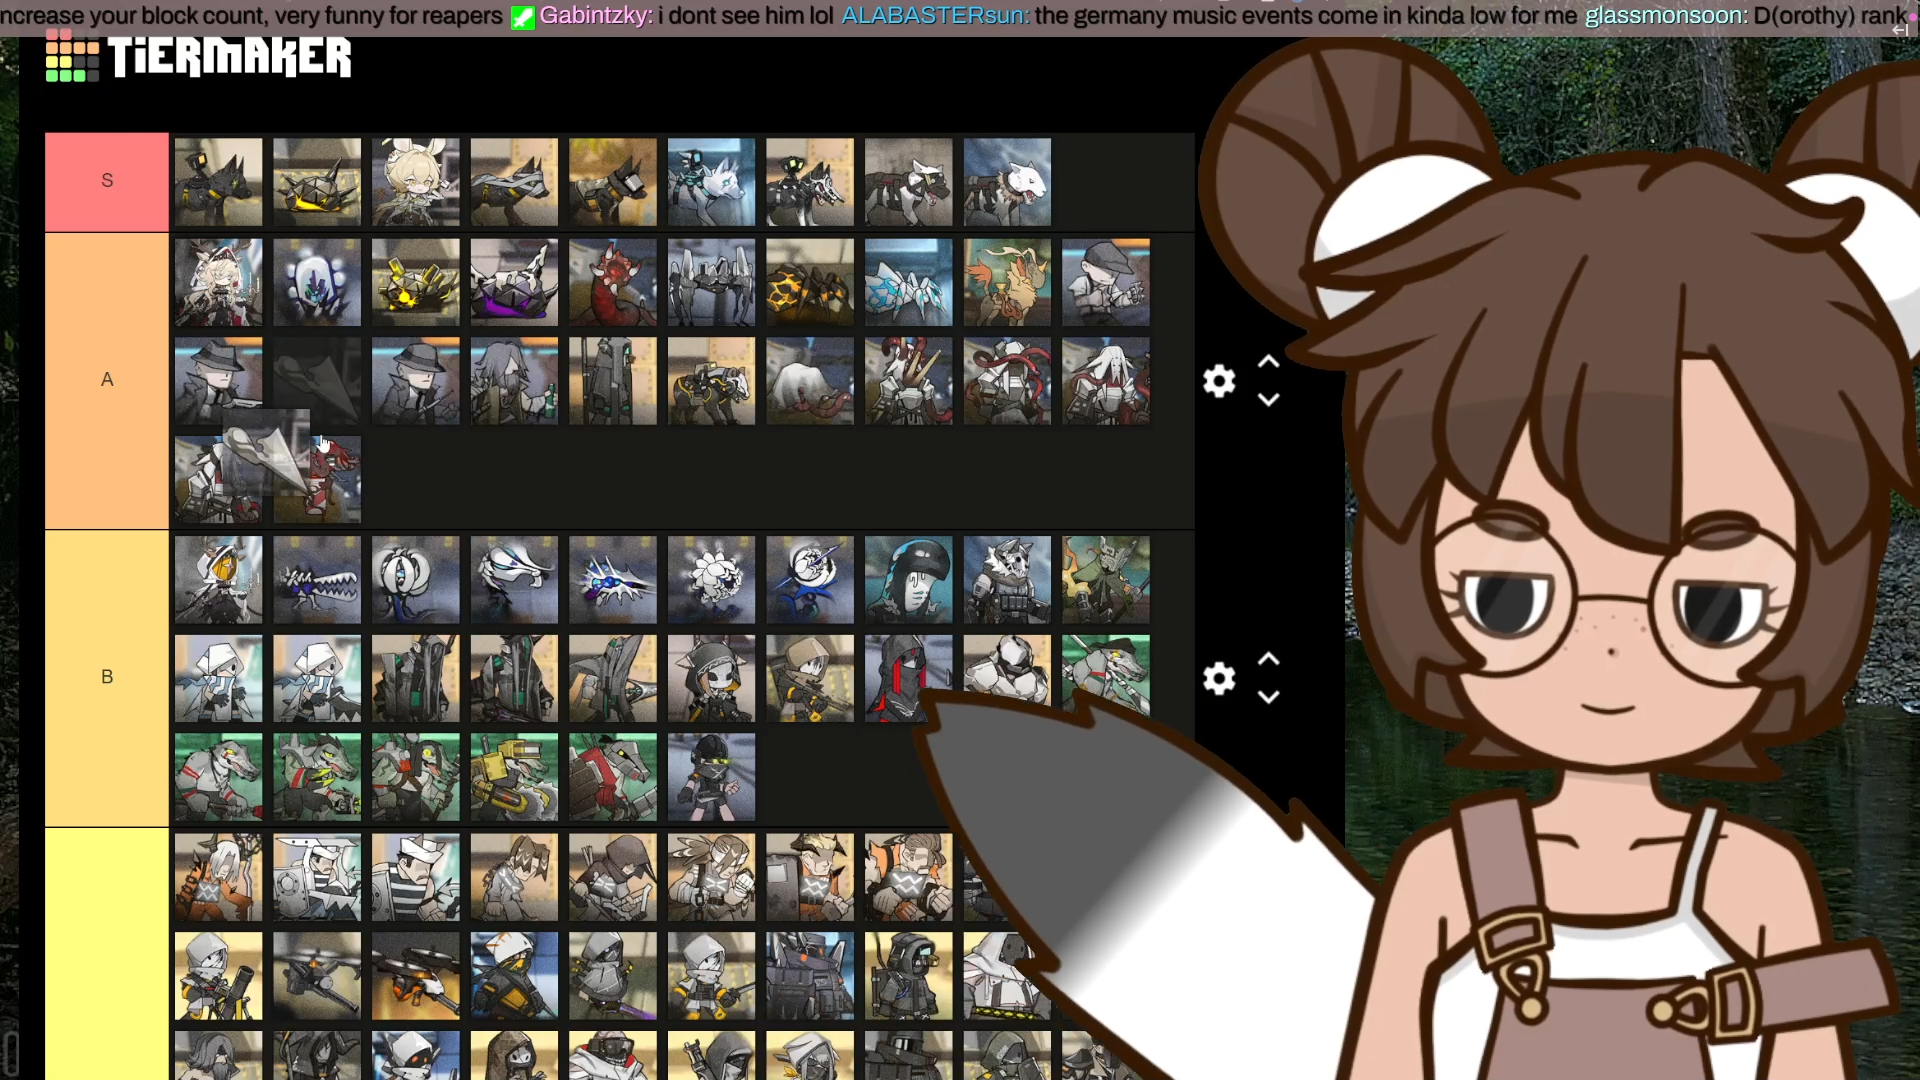The height and width of the screenshot is (1080, 1920).
Task: Click the first black hound in S tier
Action: 218,181
